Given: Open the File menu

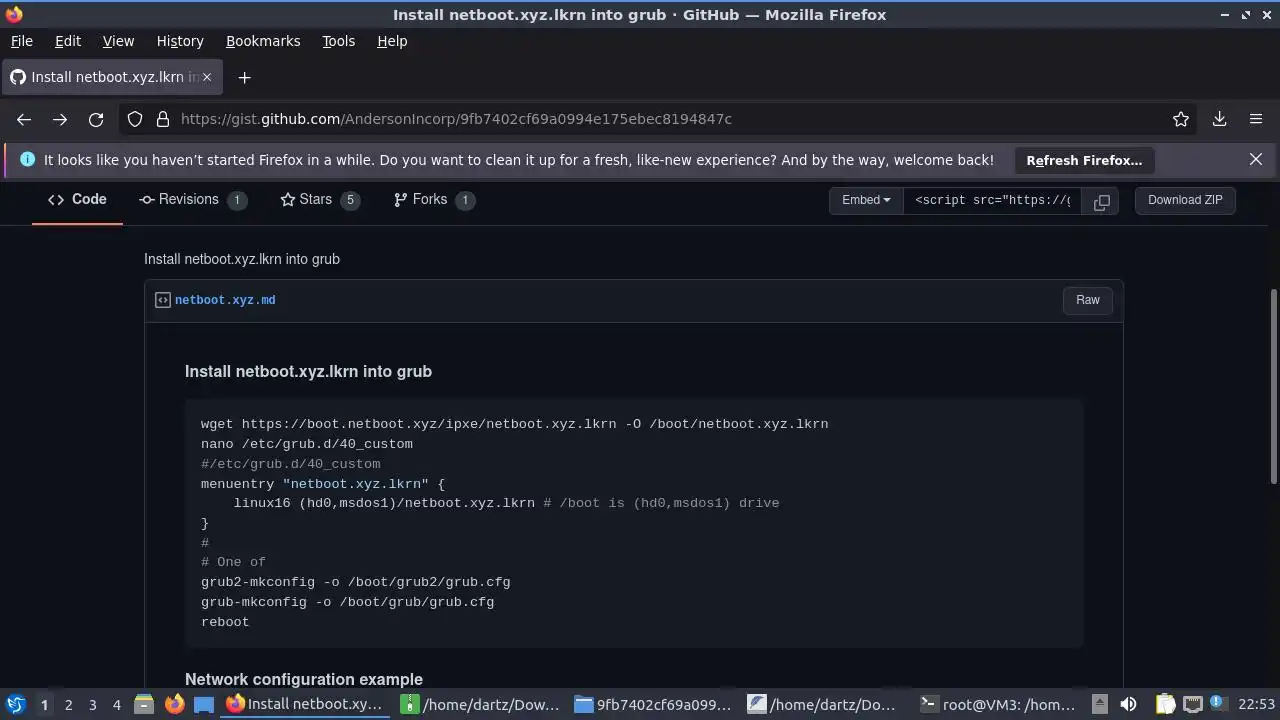Looking at the screenshot, I should pyautogui.click(x=21, y=41).
